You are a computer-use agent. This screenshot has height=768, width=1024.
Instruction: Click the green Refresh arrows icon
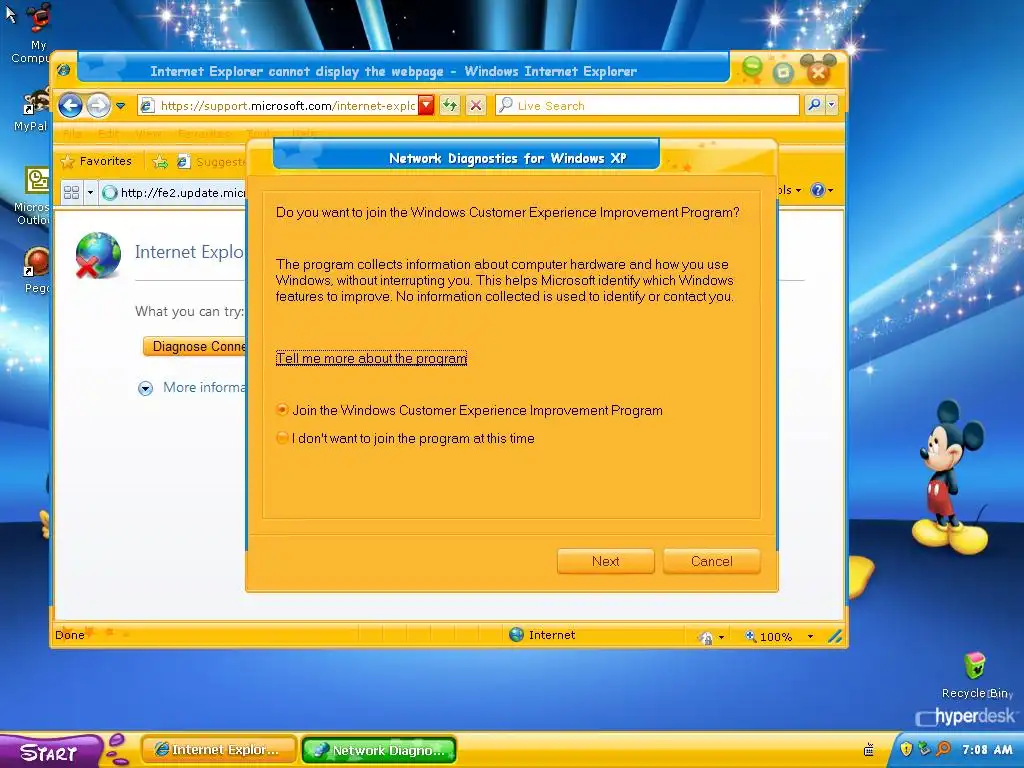coord(450,105)
